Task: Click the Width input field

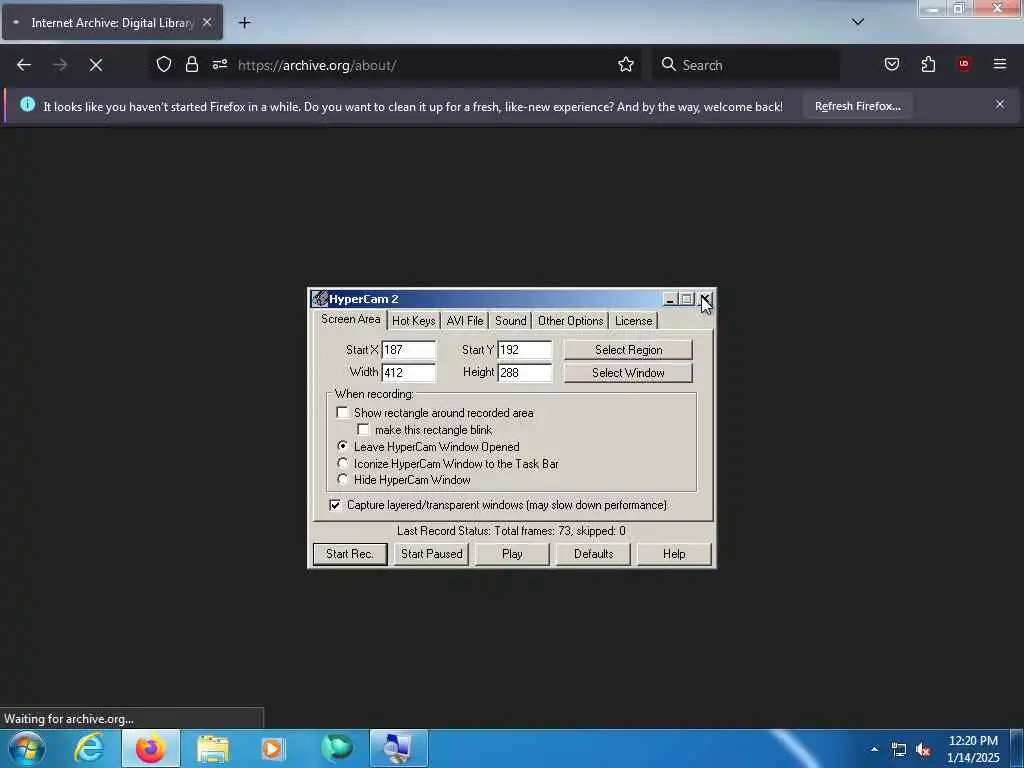Action: (x=409, y=373)
